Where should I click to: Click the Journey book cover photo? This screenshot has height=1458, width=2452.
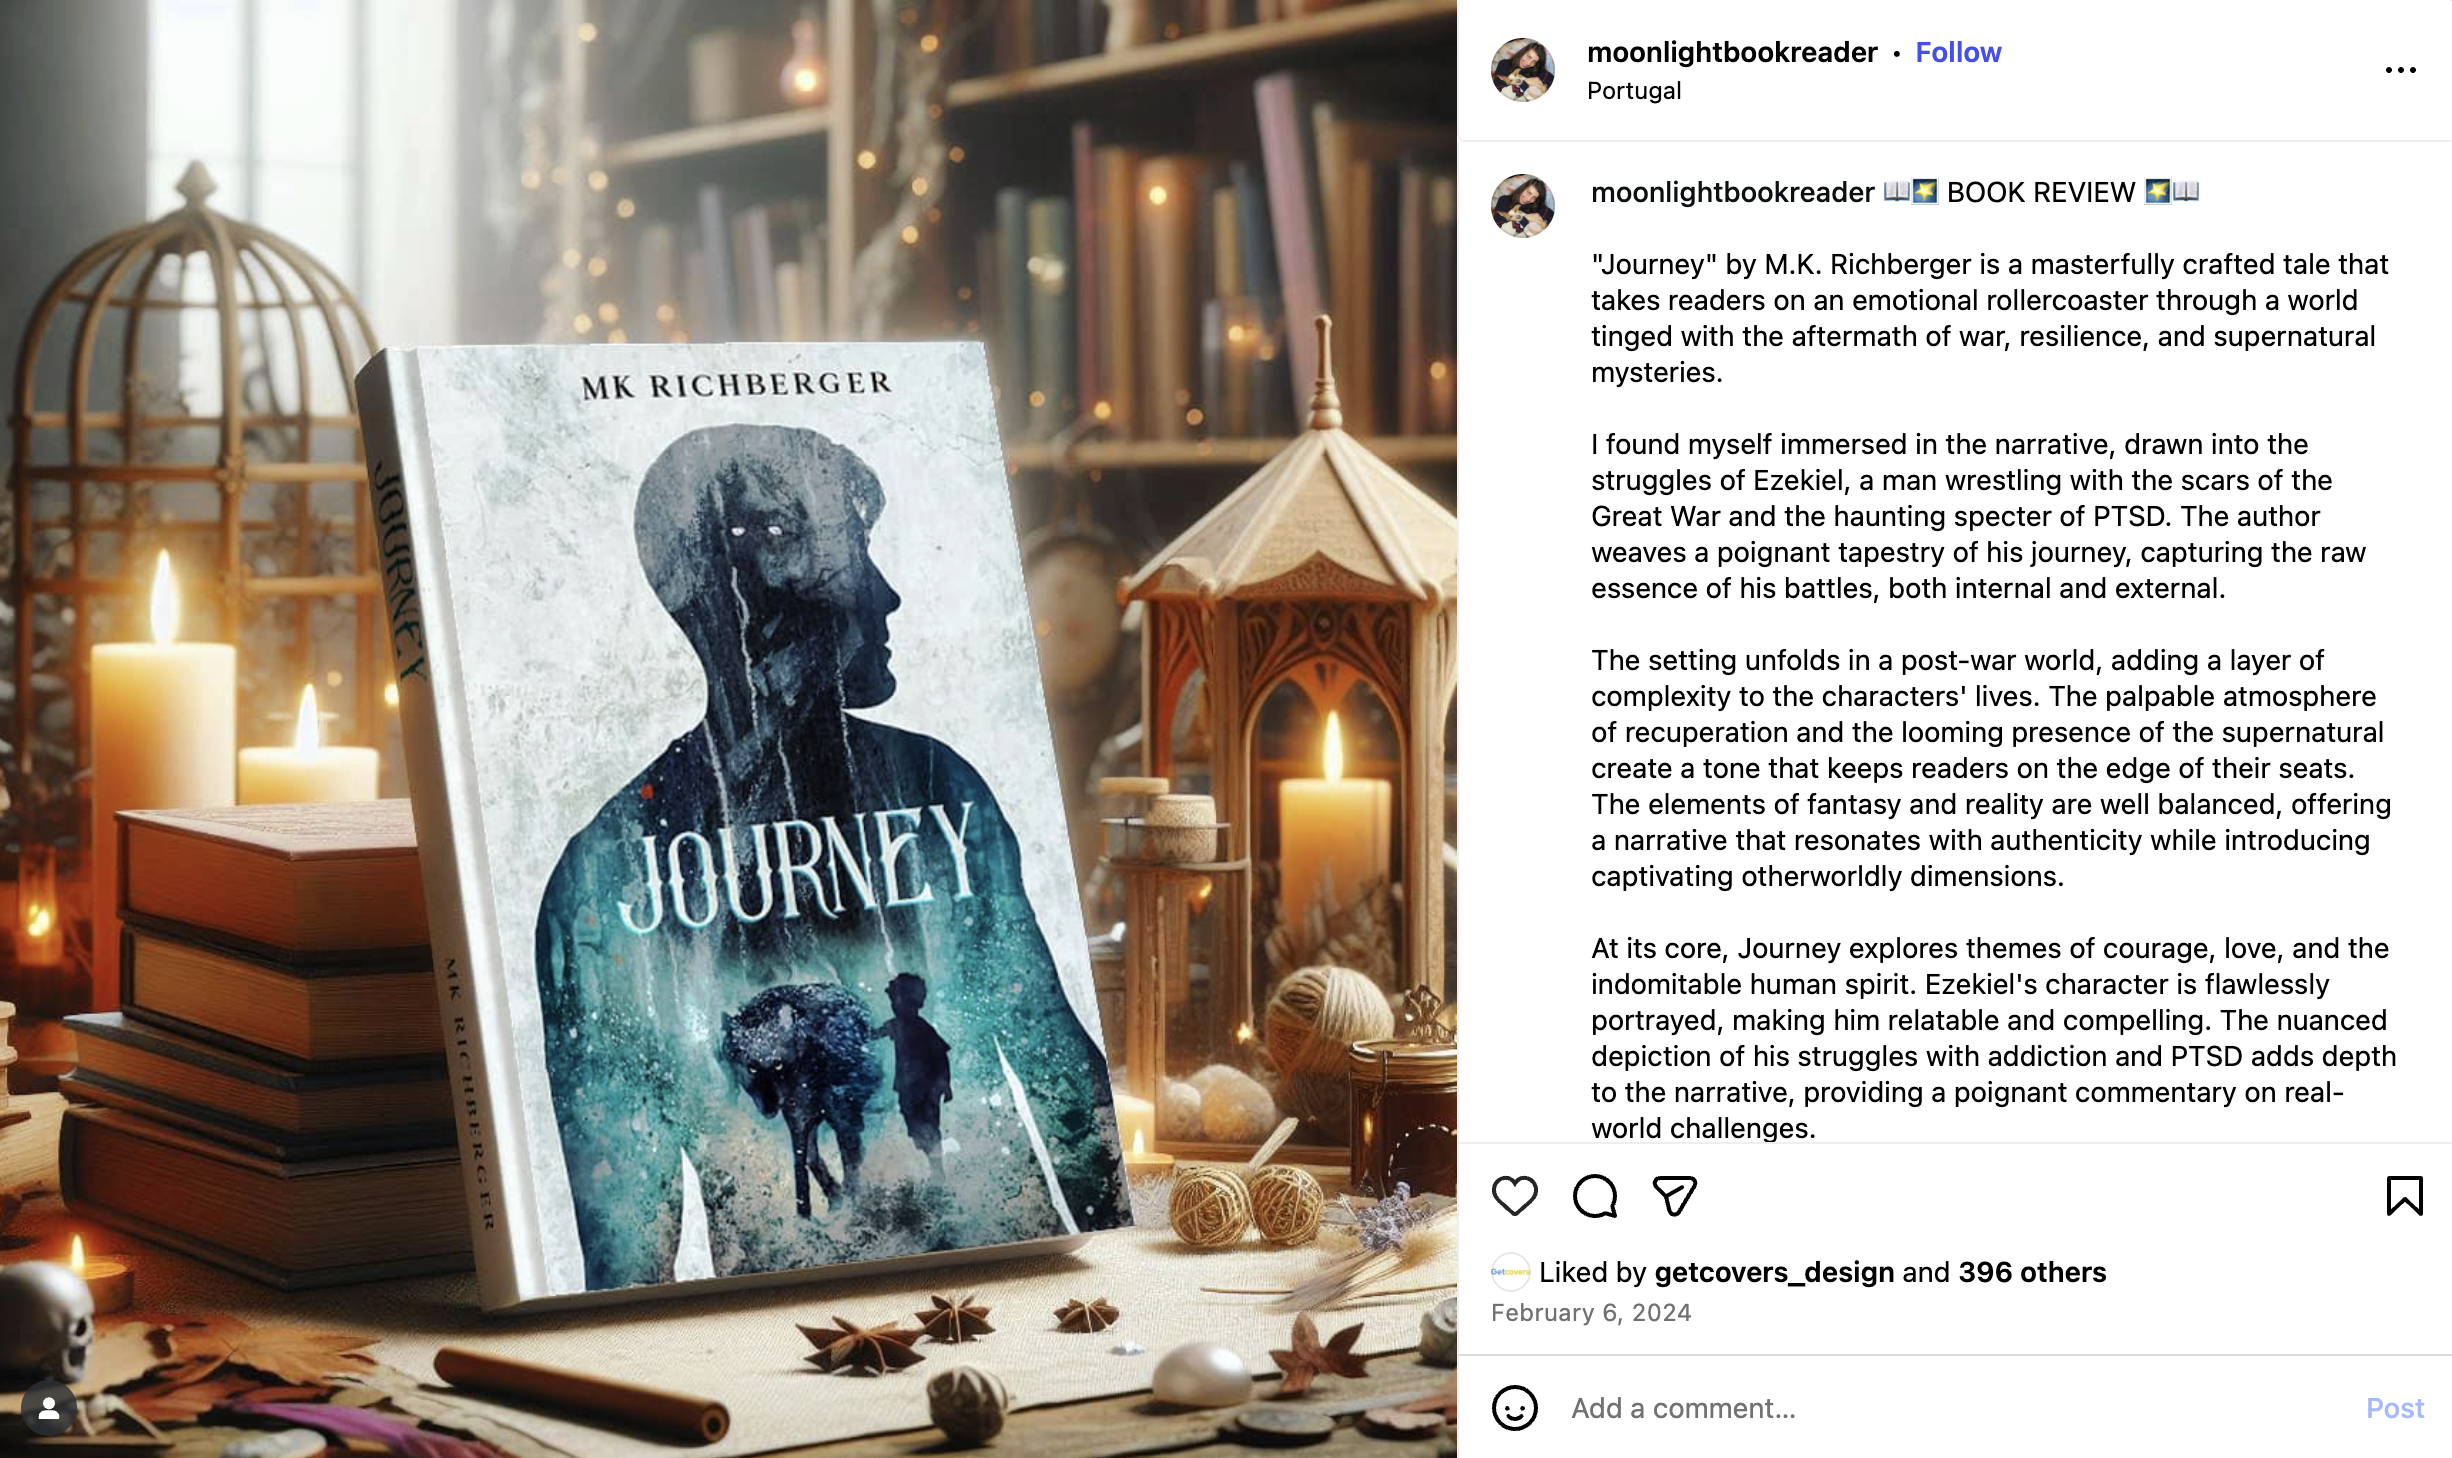(728, 729)
